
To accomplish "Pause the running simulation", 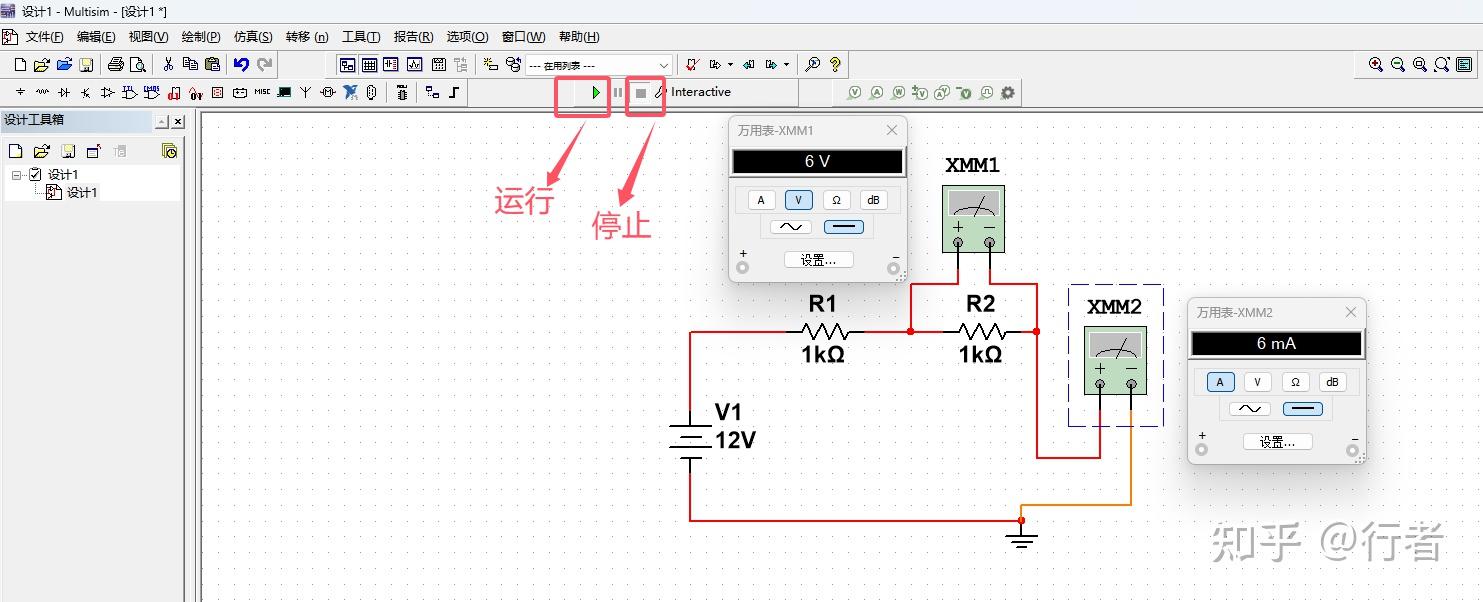I will click(618, 92).
